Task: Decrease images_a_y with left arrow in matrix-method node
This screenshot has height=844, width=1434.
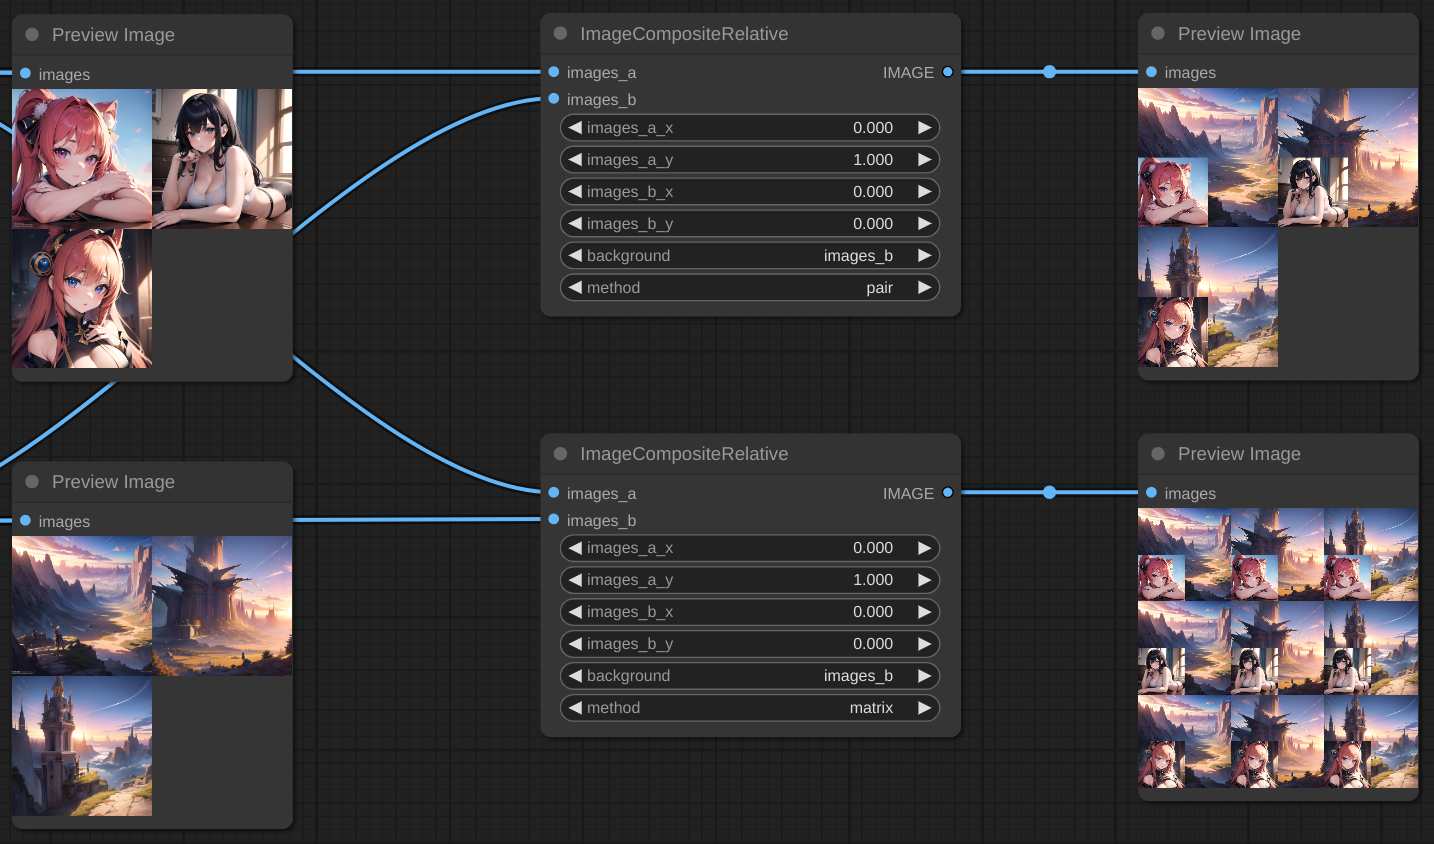Action: click(x=575, y=580)
